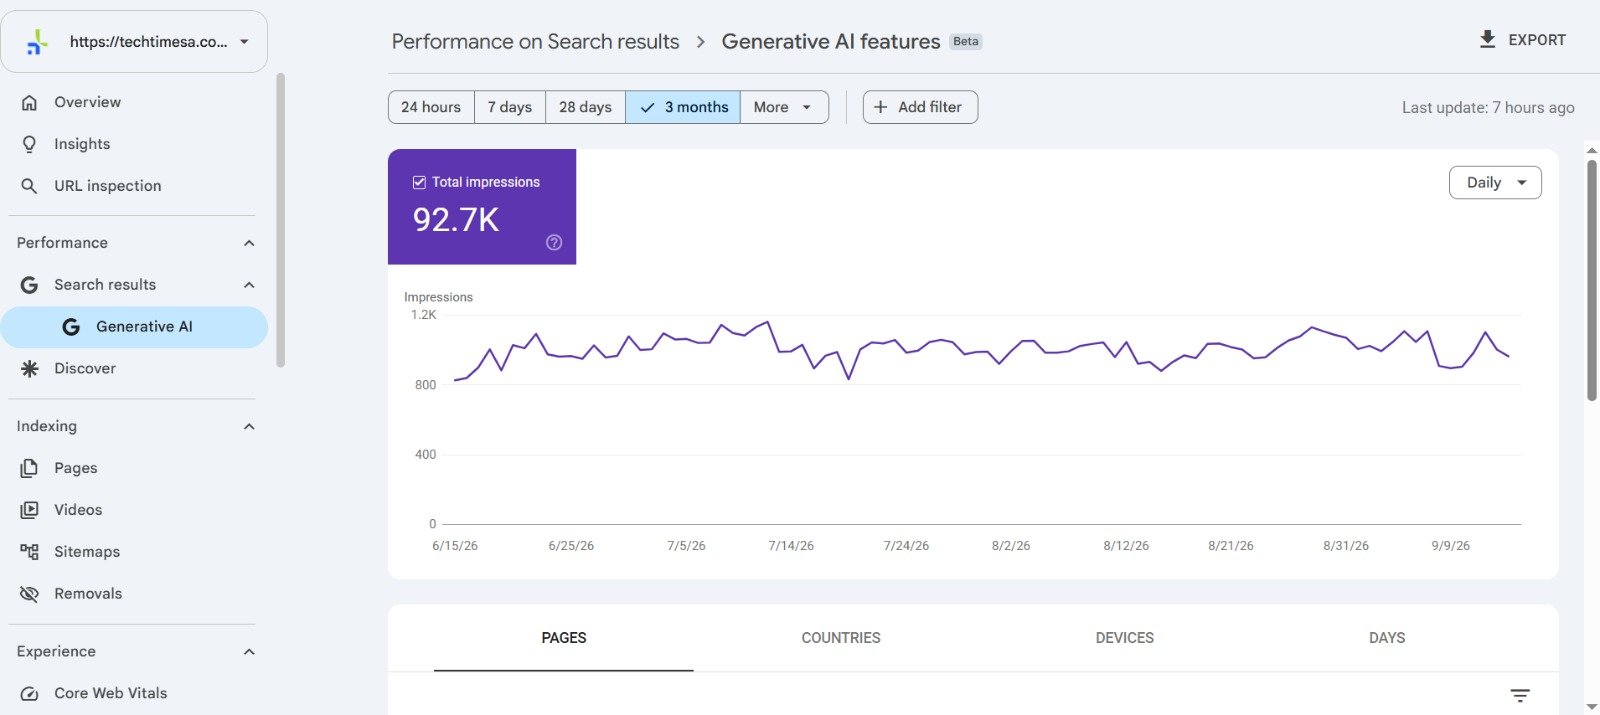This screenshot has height=715, width=1600.
Task: Collapse the Performance section
Action: tap(249, 243)
